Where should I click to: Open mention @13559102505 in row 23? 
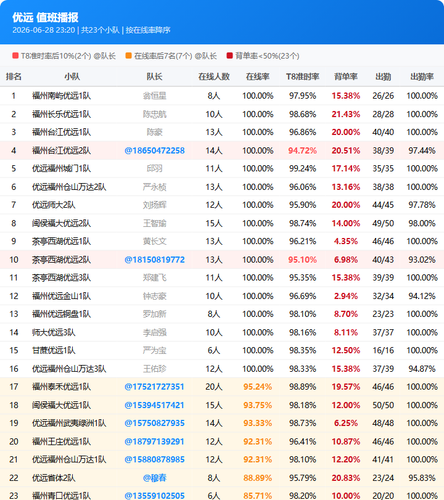[x=154, y=496]
